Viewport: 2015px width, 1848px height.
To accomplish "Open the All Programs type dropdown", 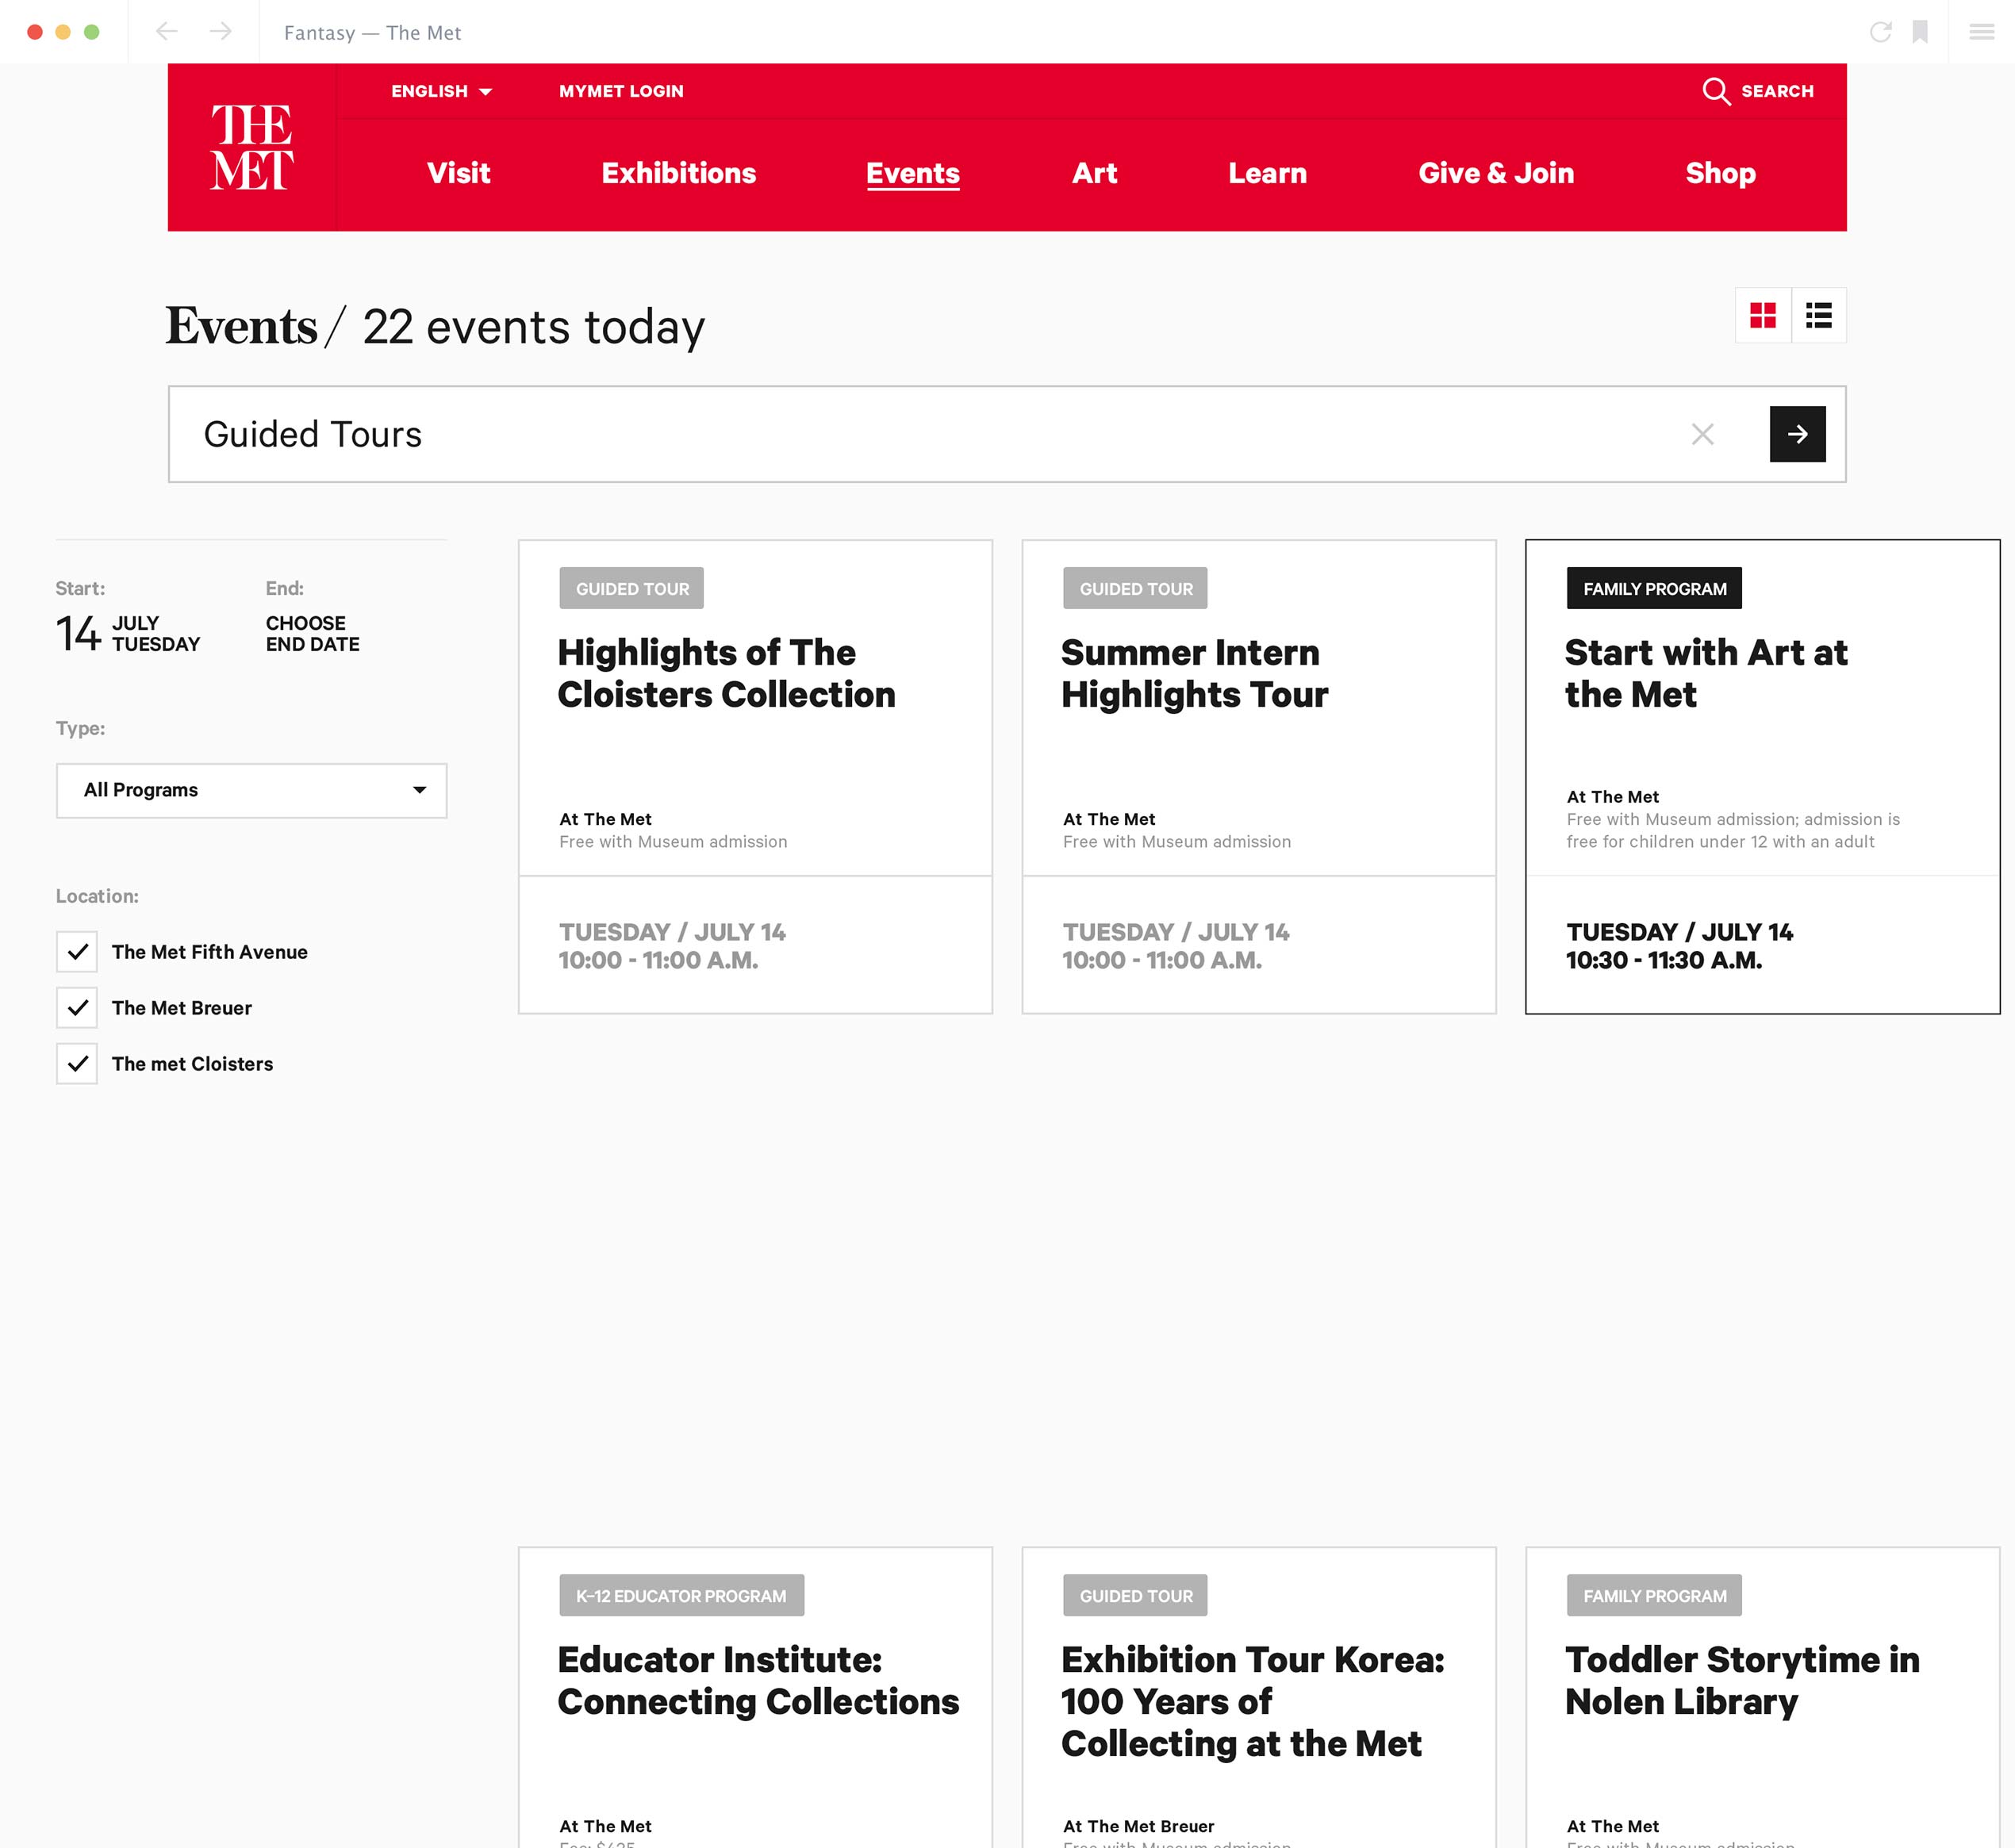I will (x=252, y=791).
